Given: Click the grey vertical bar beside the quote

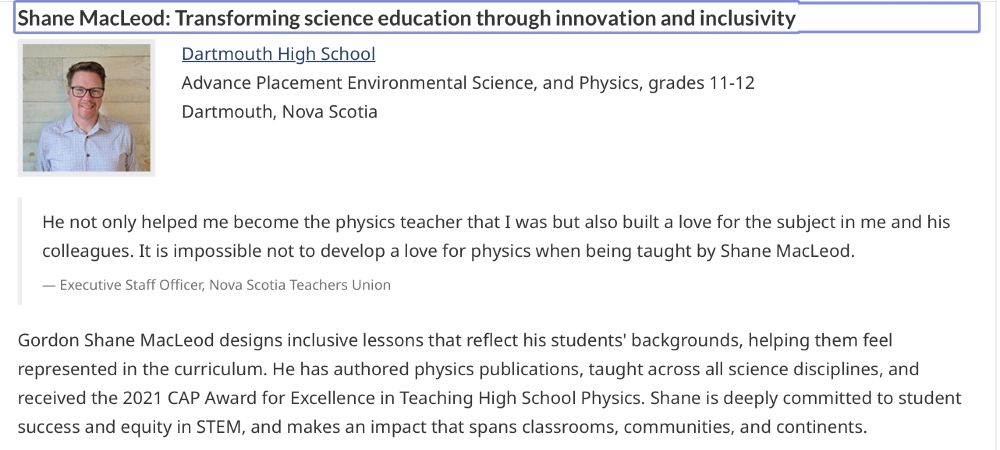Looking at the screenshot, I should click(x=20, y=251).
